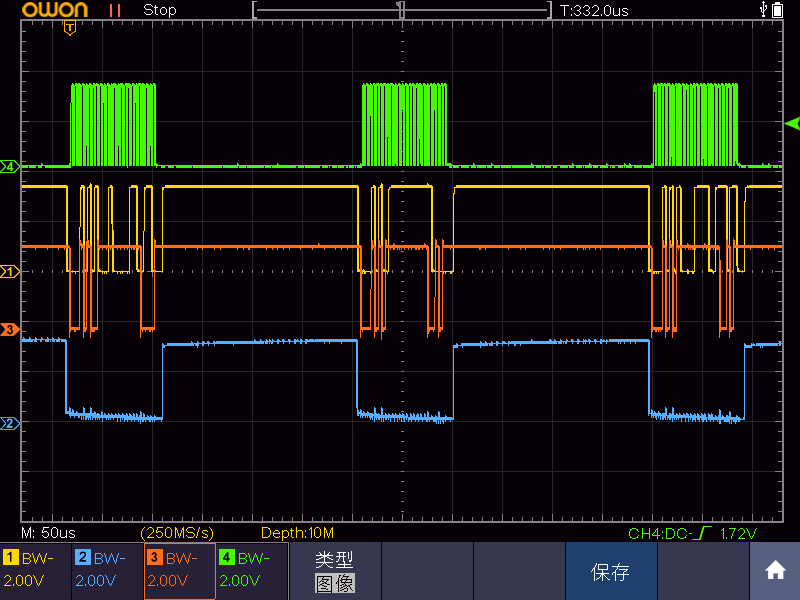Click the T:332.0us time readout
The height and width of the screenshot is (600, 800).
click(594, 11)
